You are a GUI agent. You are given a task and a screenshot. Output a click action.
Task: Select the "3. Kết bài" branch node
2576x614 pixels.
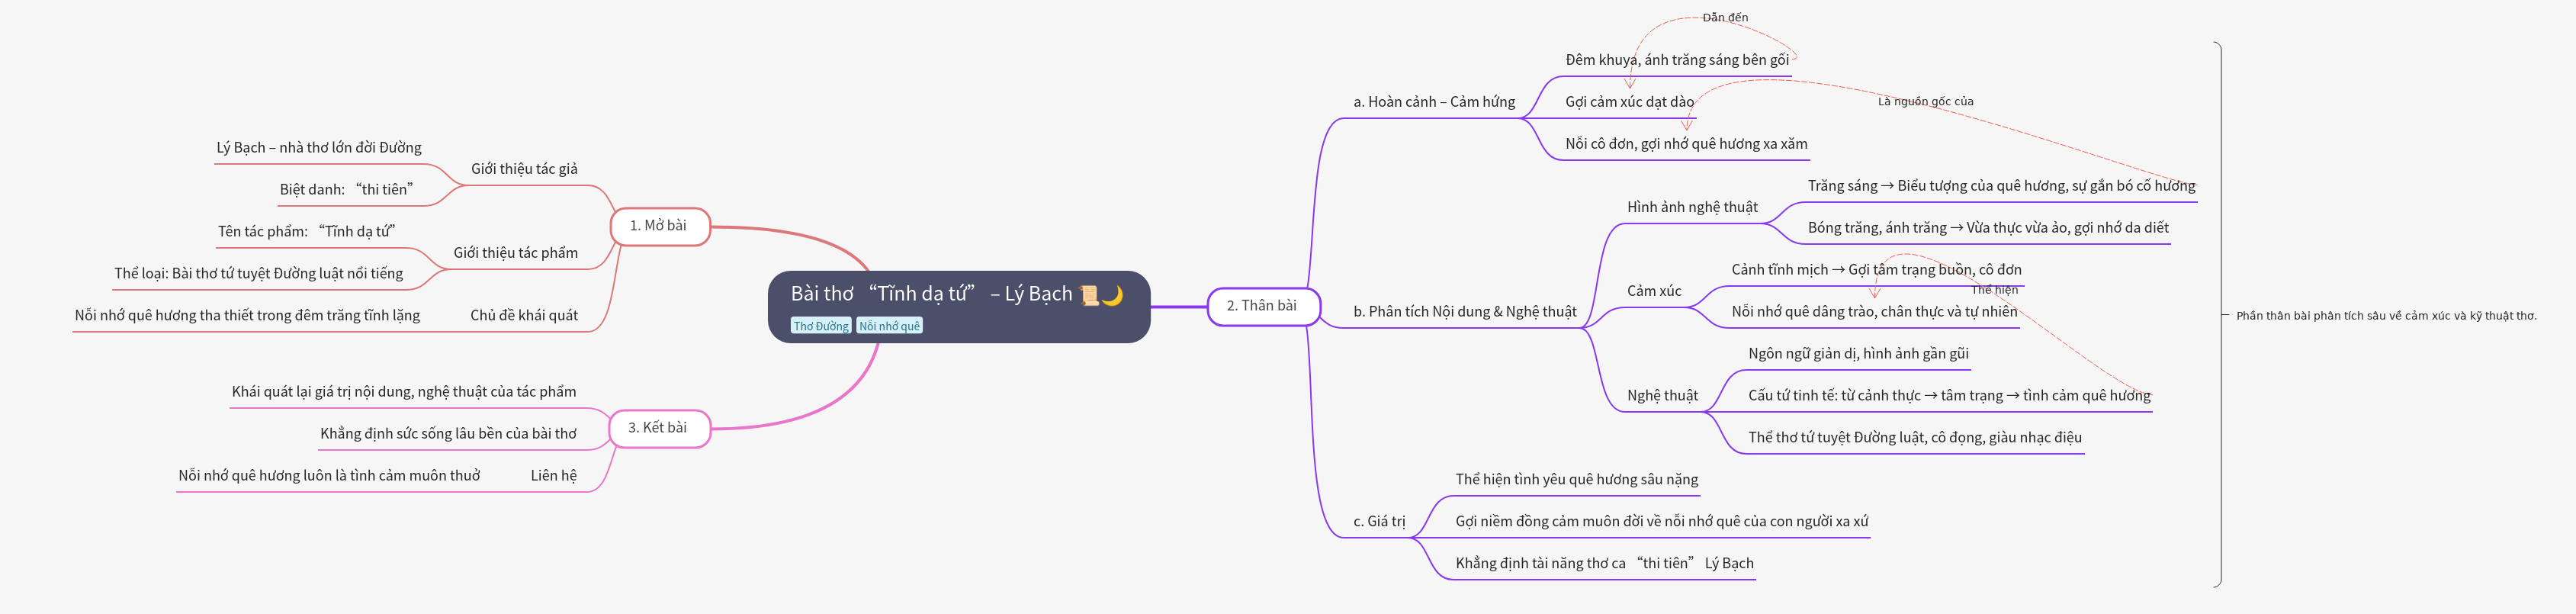(x=658, y=428)
